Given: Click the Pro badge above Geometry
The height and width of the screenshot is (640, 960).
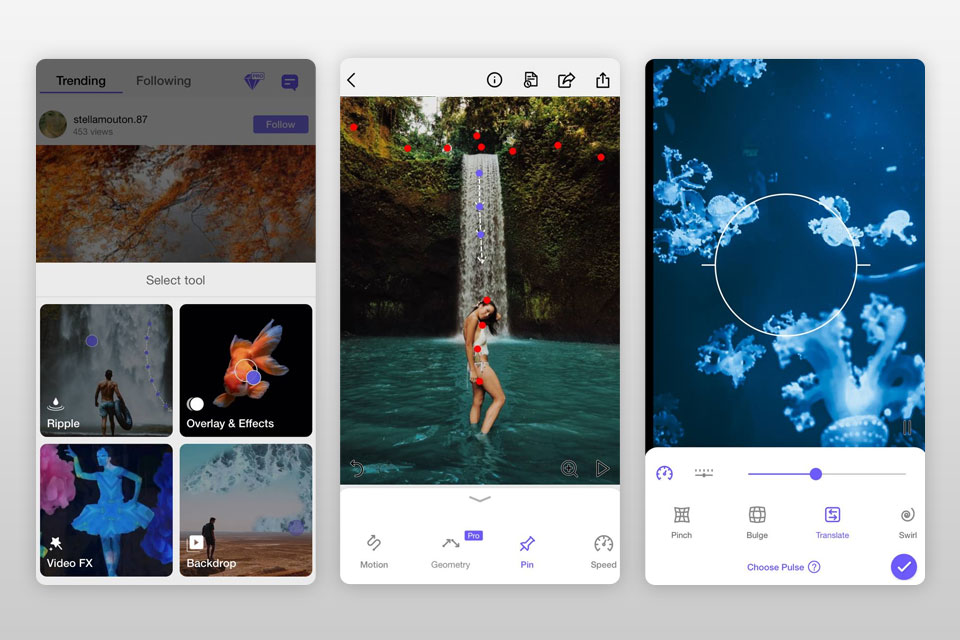Looking at the screenshot, I should 474,536.
